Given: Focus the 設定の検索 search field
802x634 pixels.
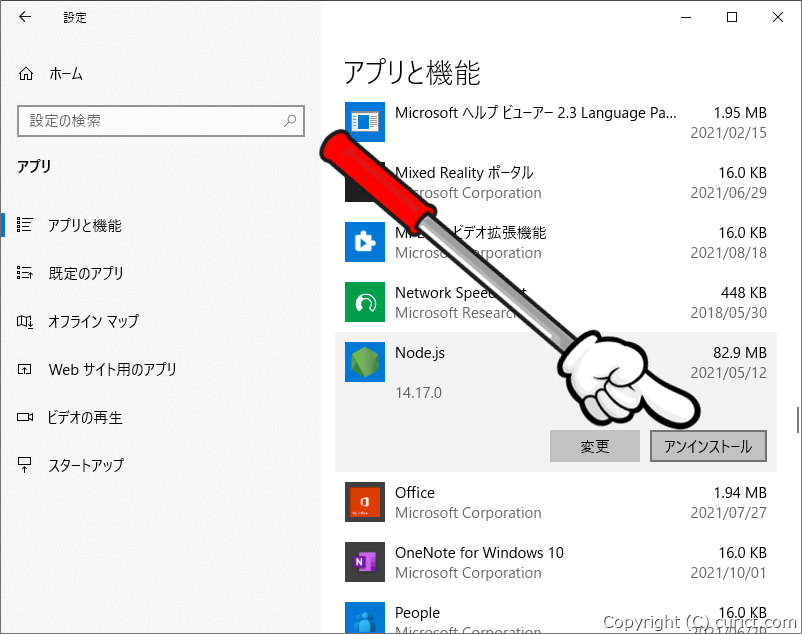Looking at the screenshot, I should [161, 121].
